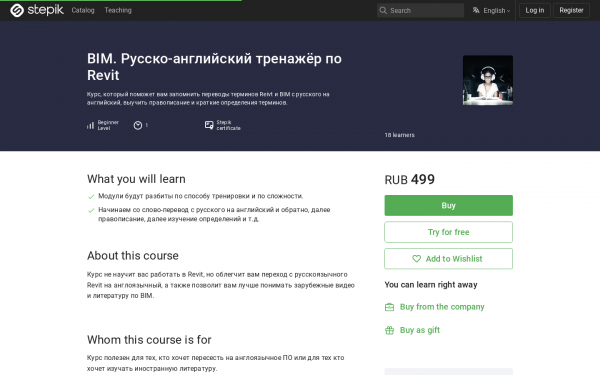Click Buy from the company link
The height and width of the screenshot is (375, 600).
[x=442, y=307]
